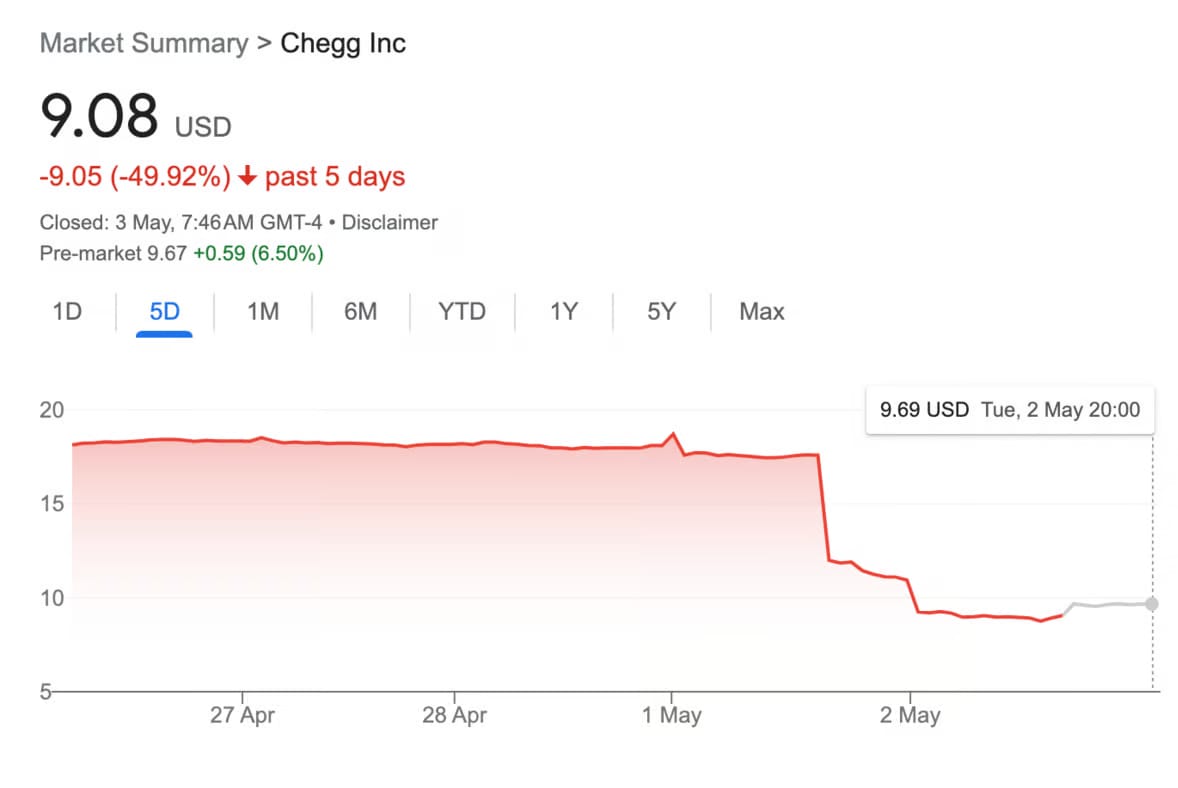Viewport: 1178px width, 788px height.
Task: Open the 1Y chart view
Action: tap(563, 311)
